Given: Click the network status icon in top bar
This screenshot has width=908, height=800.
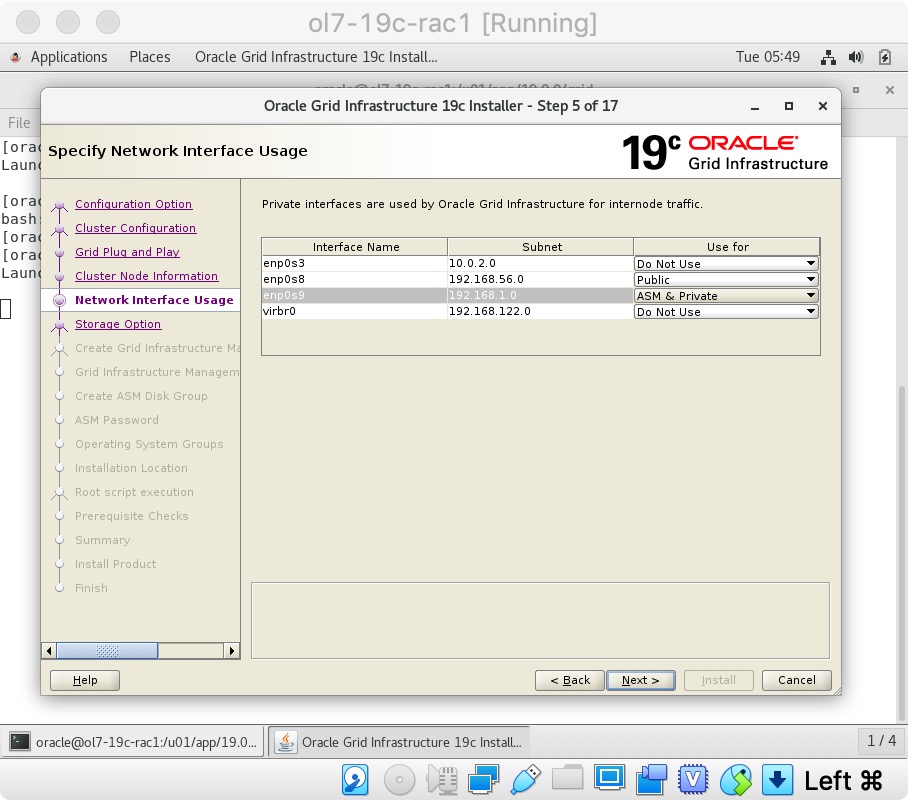Looking at the screenshot, I should coord(828,57).
